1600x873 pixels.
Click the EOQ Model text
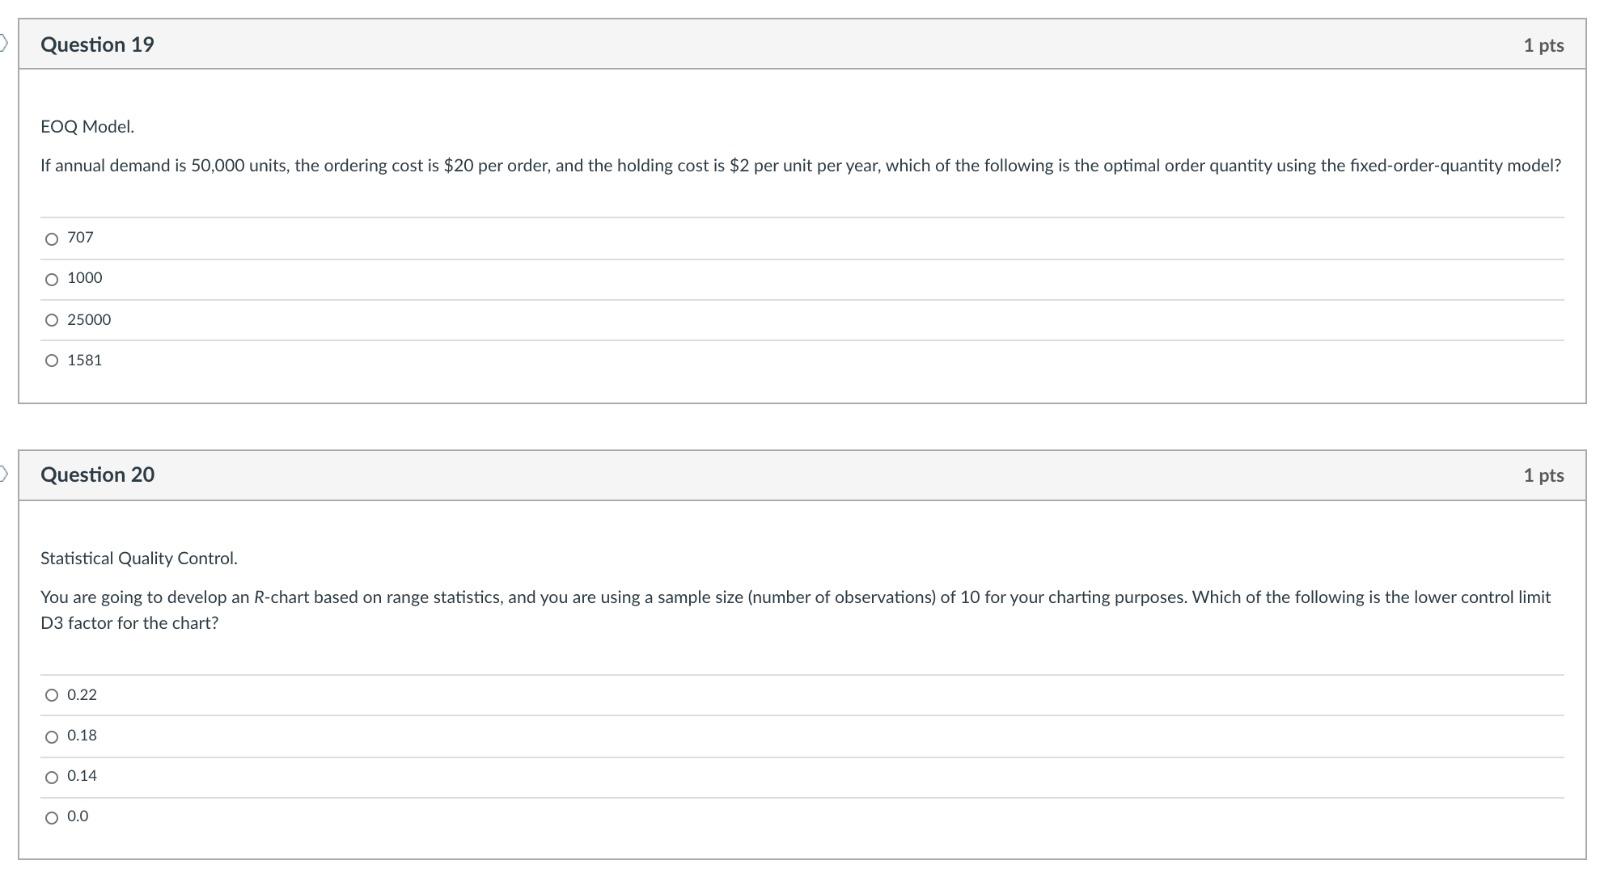(x=88, y=127)
